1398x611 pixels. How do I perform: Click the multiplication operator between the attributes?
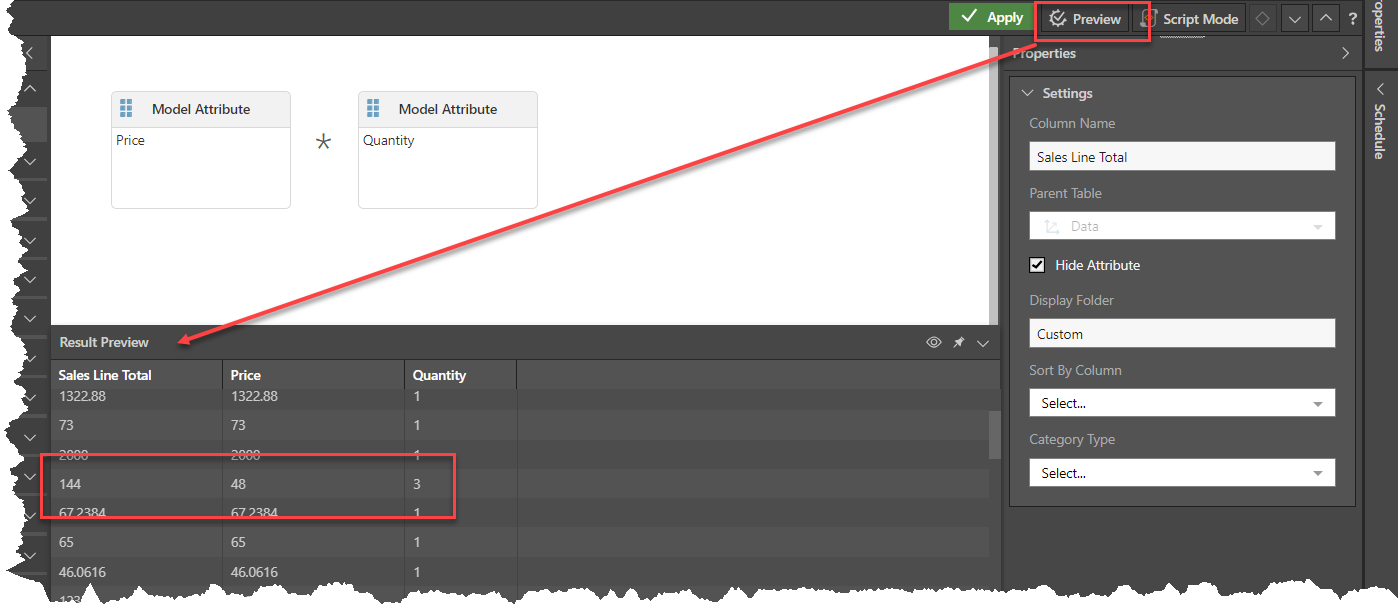point(323,143)
